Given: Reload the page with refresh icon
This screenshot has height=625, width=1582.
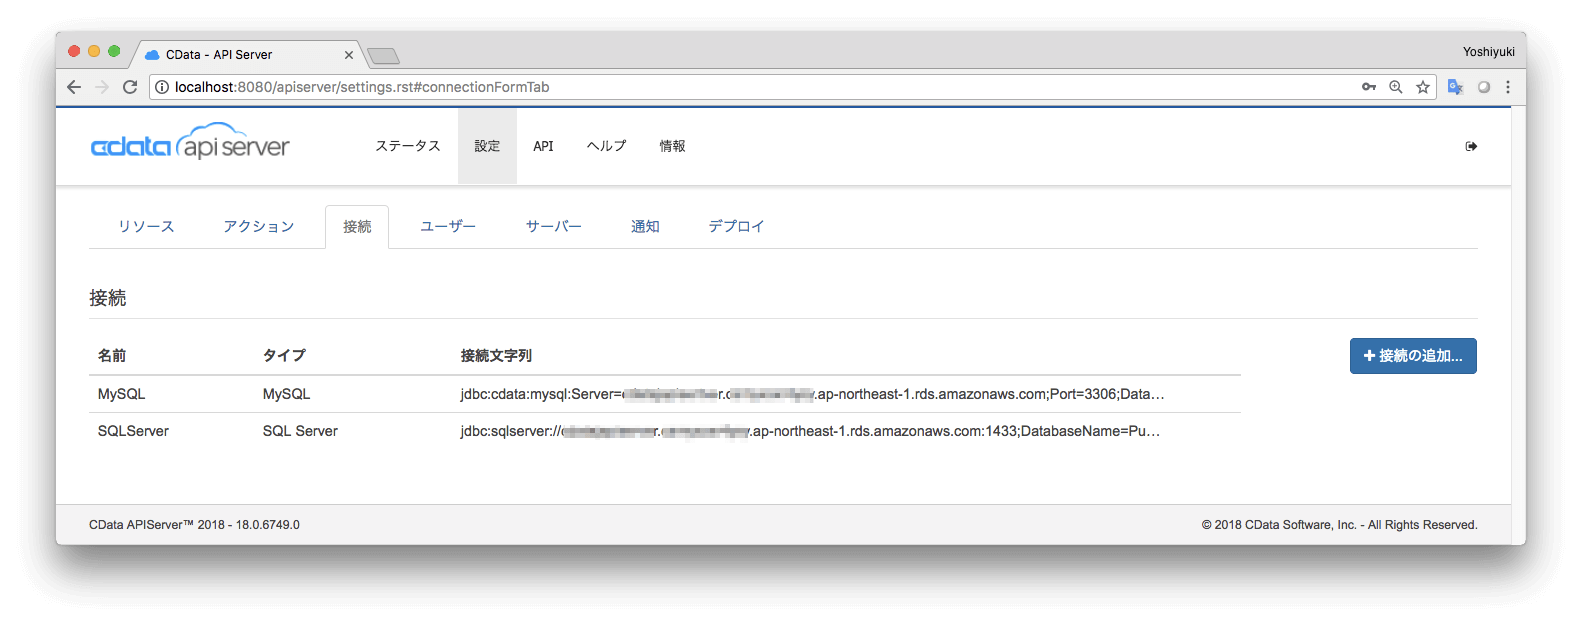Looking at the screenshot, I should (x=130, y=87).
